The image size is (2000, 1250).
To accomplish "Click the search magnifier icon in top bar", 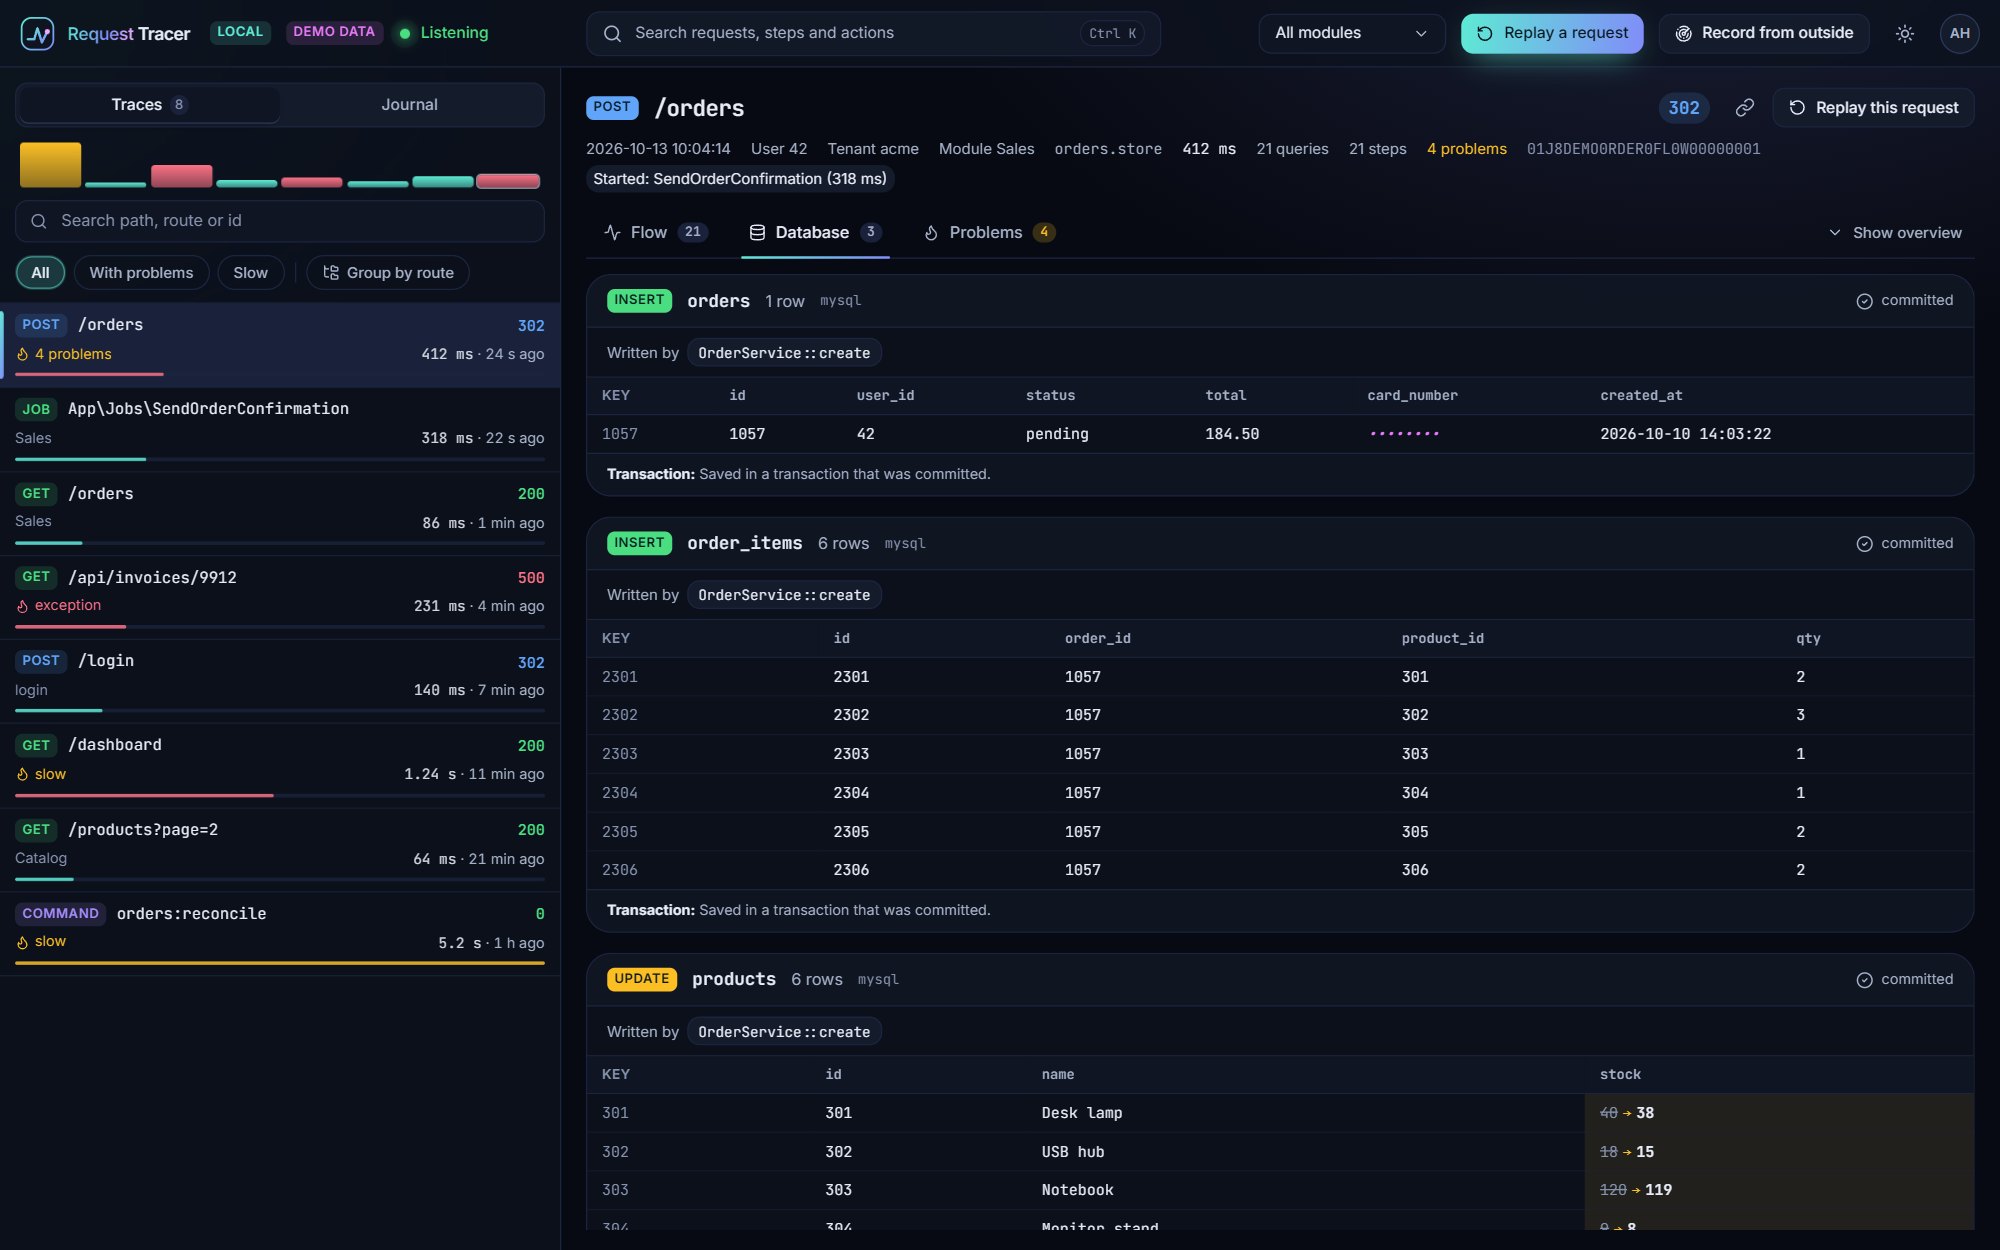I will coord(612,33).
